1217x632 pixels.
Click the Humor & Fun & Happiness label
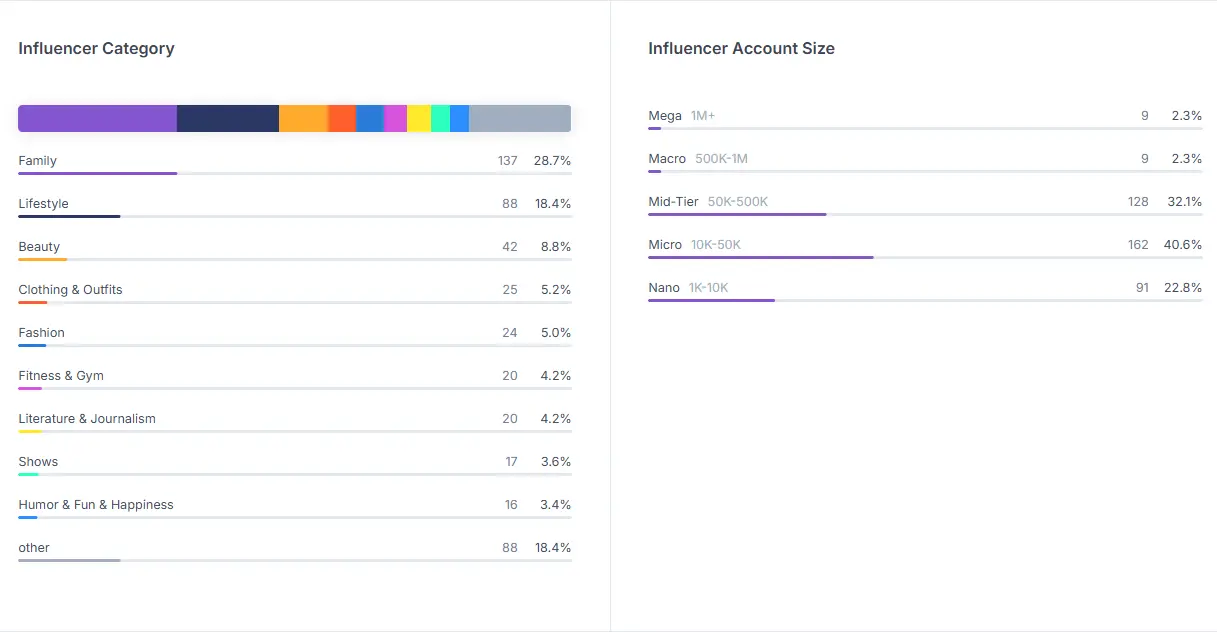[96, 505]
